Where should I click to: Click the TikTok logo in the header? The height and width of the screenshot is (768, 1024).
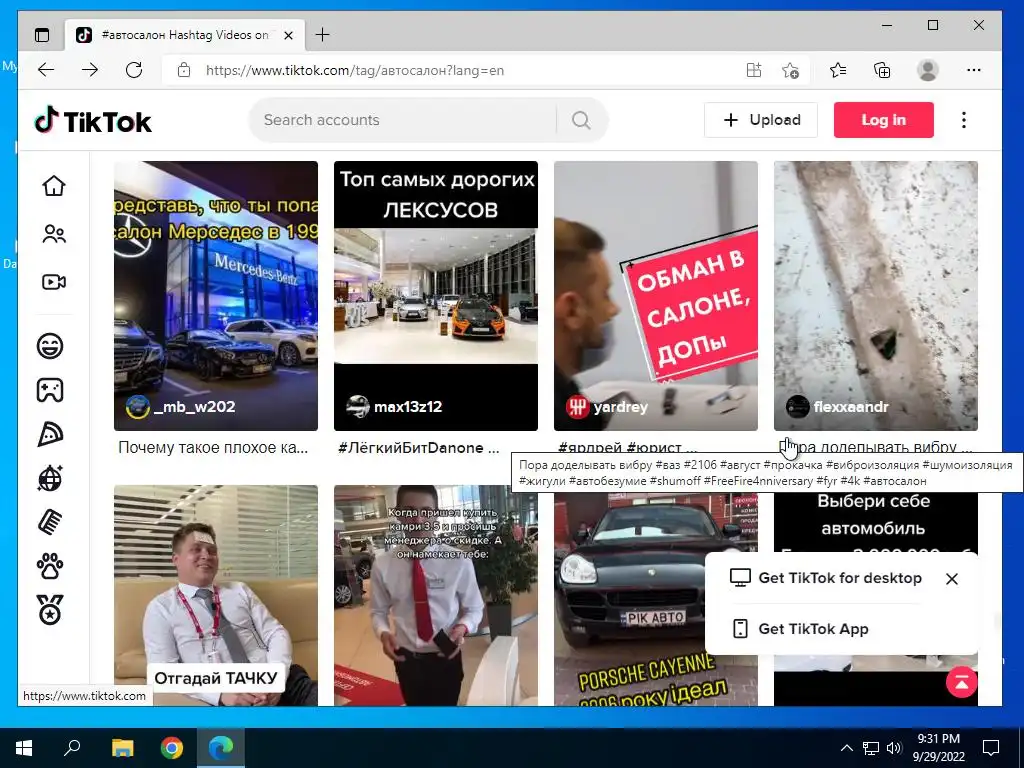tap(93, 120)
